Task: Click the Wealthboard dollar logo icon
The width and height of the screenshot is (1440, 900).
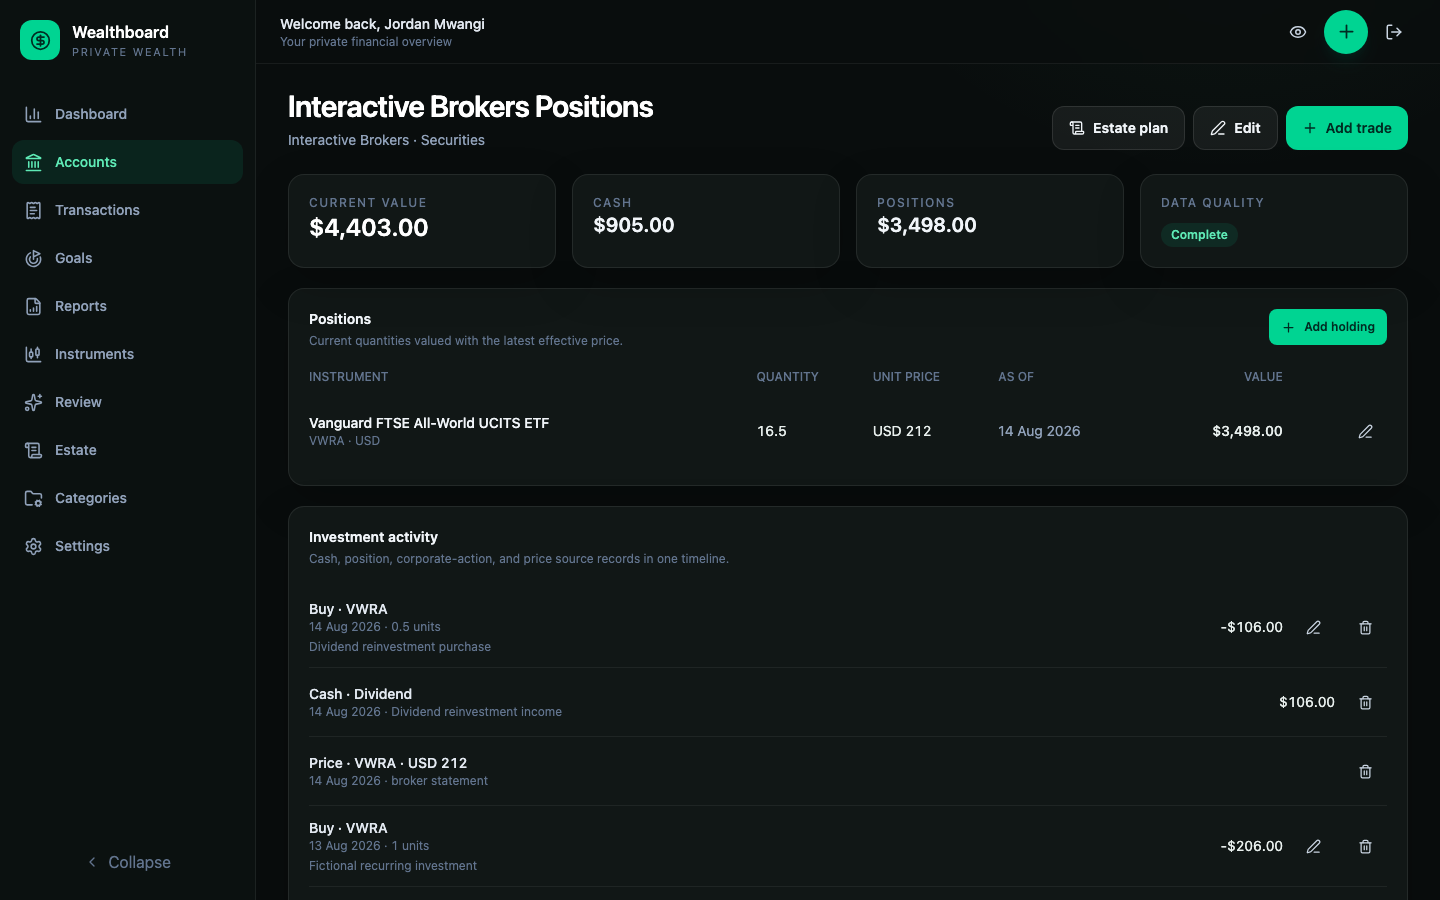Action: pyautogui.click(x=40, y=40)
